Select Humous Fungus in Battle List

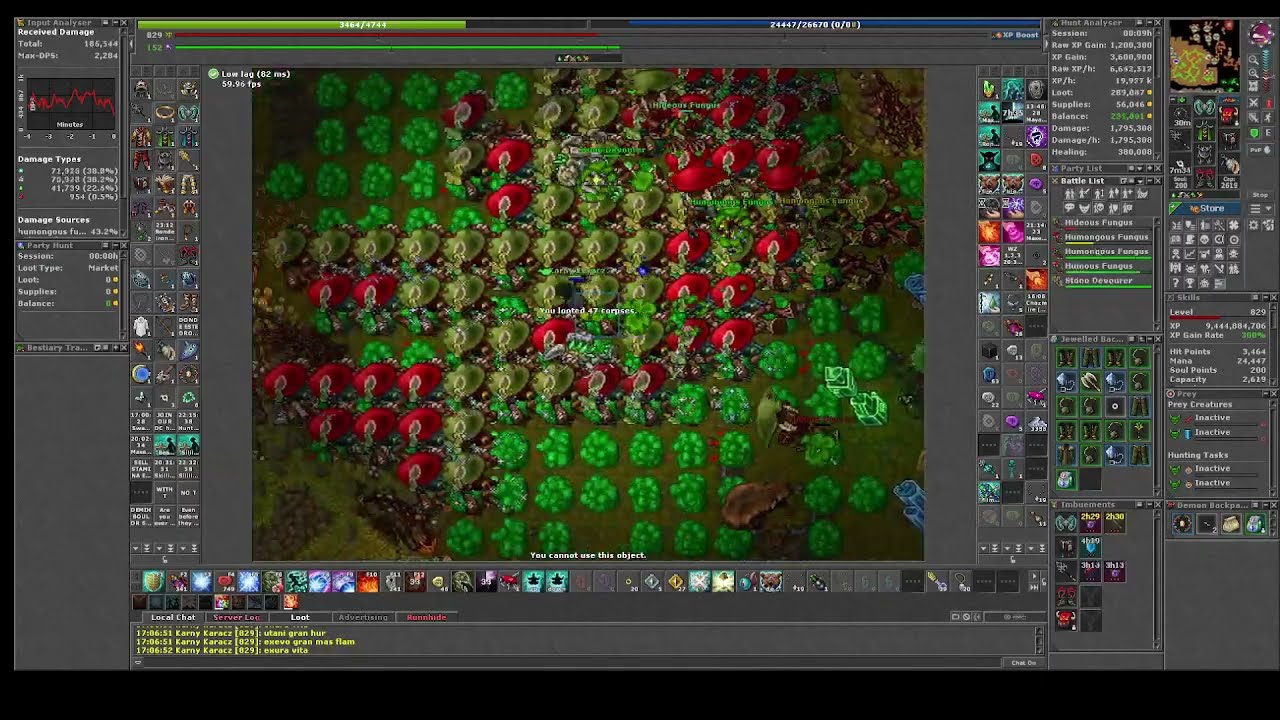1102,268
